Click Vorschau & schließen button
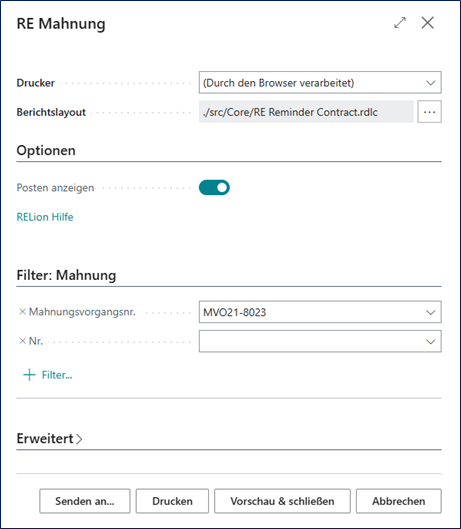The image size is (461, 529). pos(282,501)
